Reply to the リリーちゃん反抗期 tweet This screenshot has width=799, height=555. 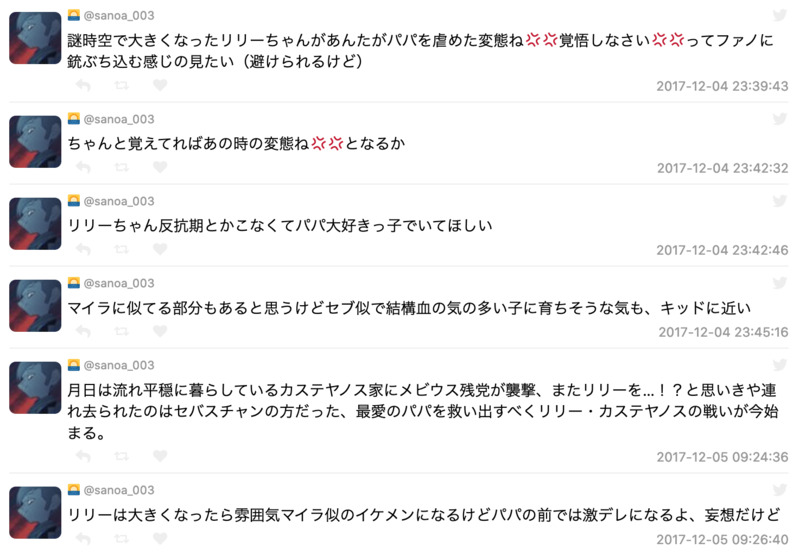click(84, 250)
